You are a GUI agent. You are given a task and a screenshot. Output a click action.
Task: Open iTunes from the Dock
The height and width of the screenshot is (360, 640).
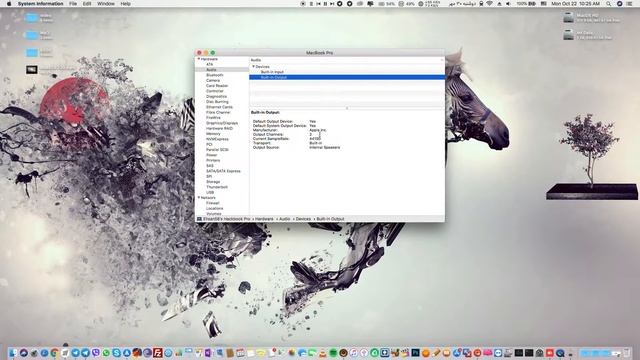[x=353, y=353]
